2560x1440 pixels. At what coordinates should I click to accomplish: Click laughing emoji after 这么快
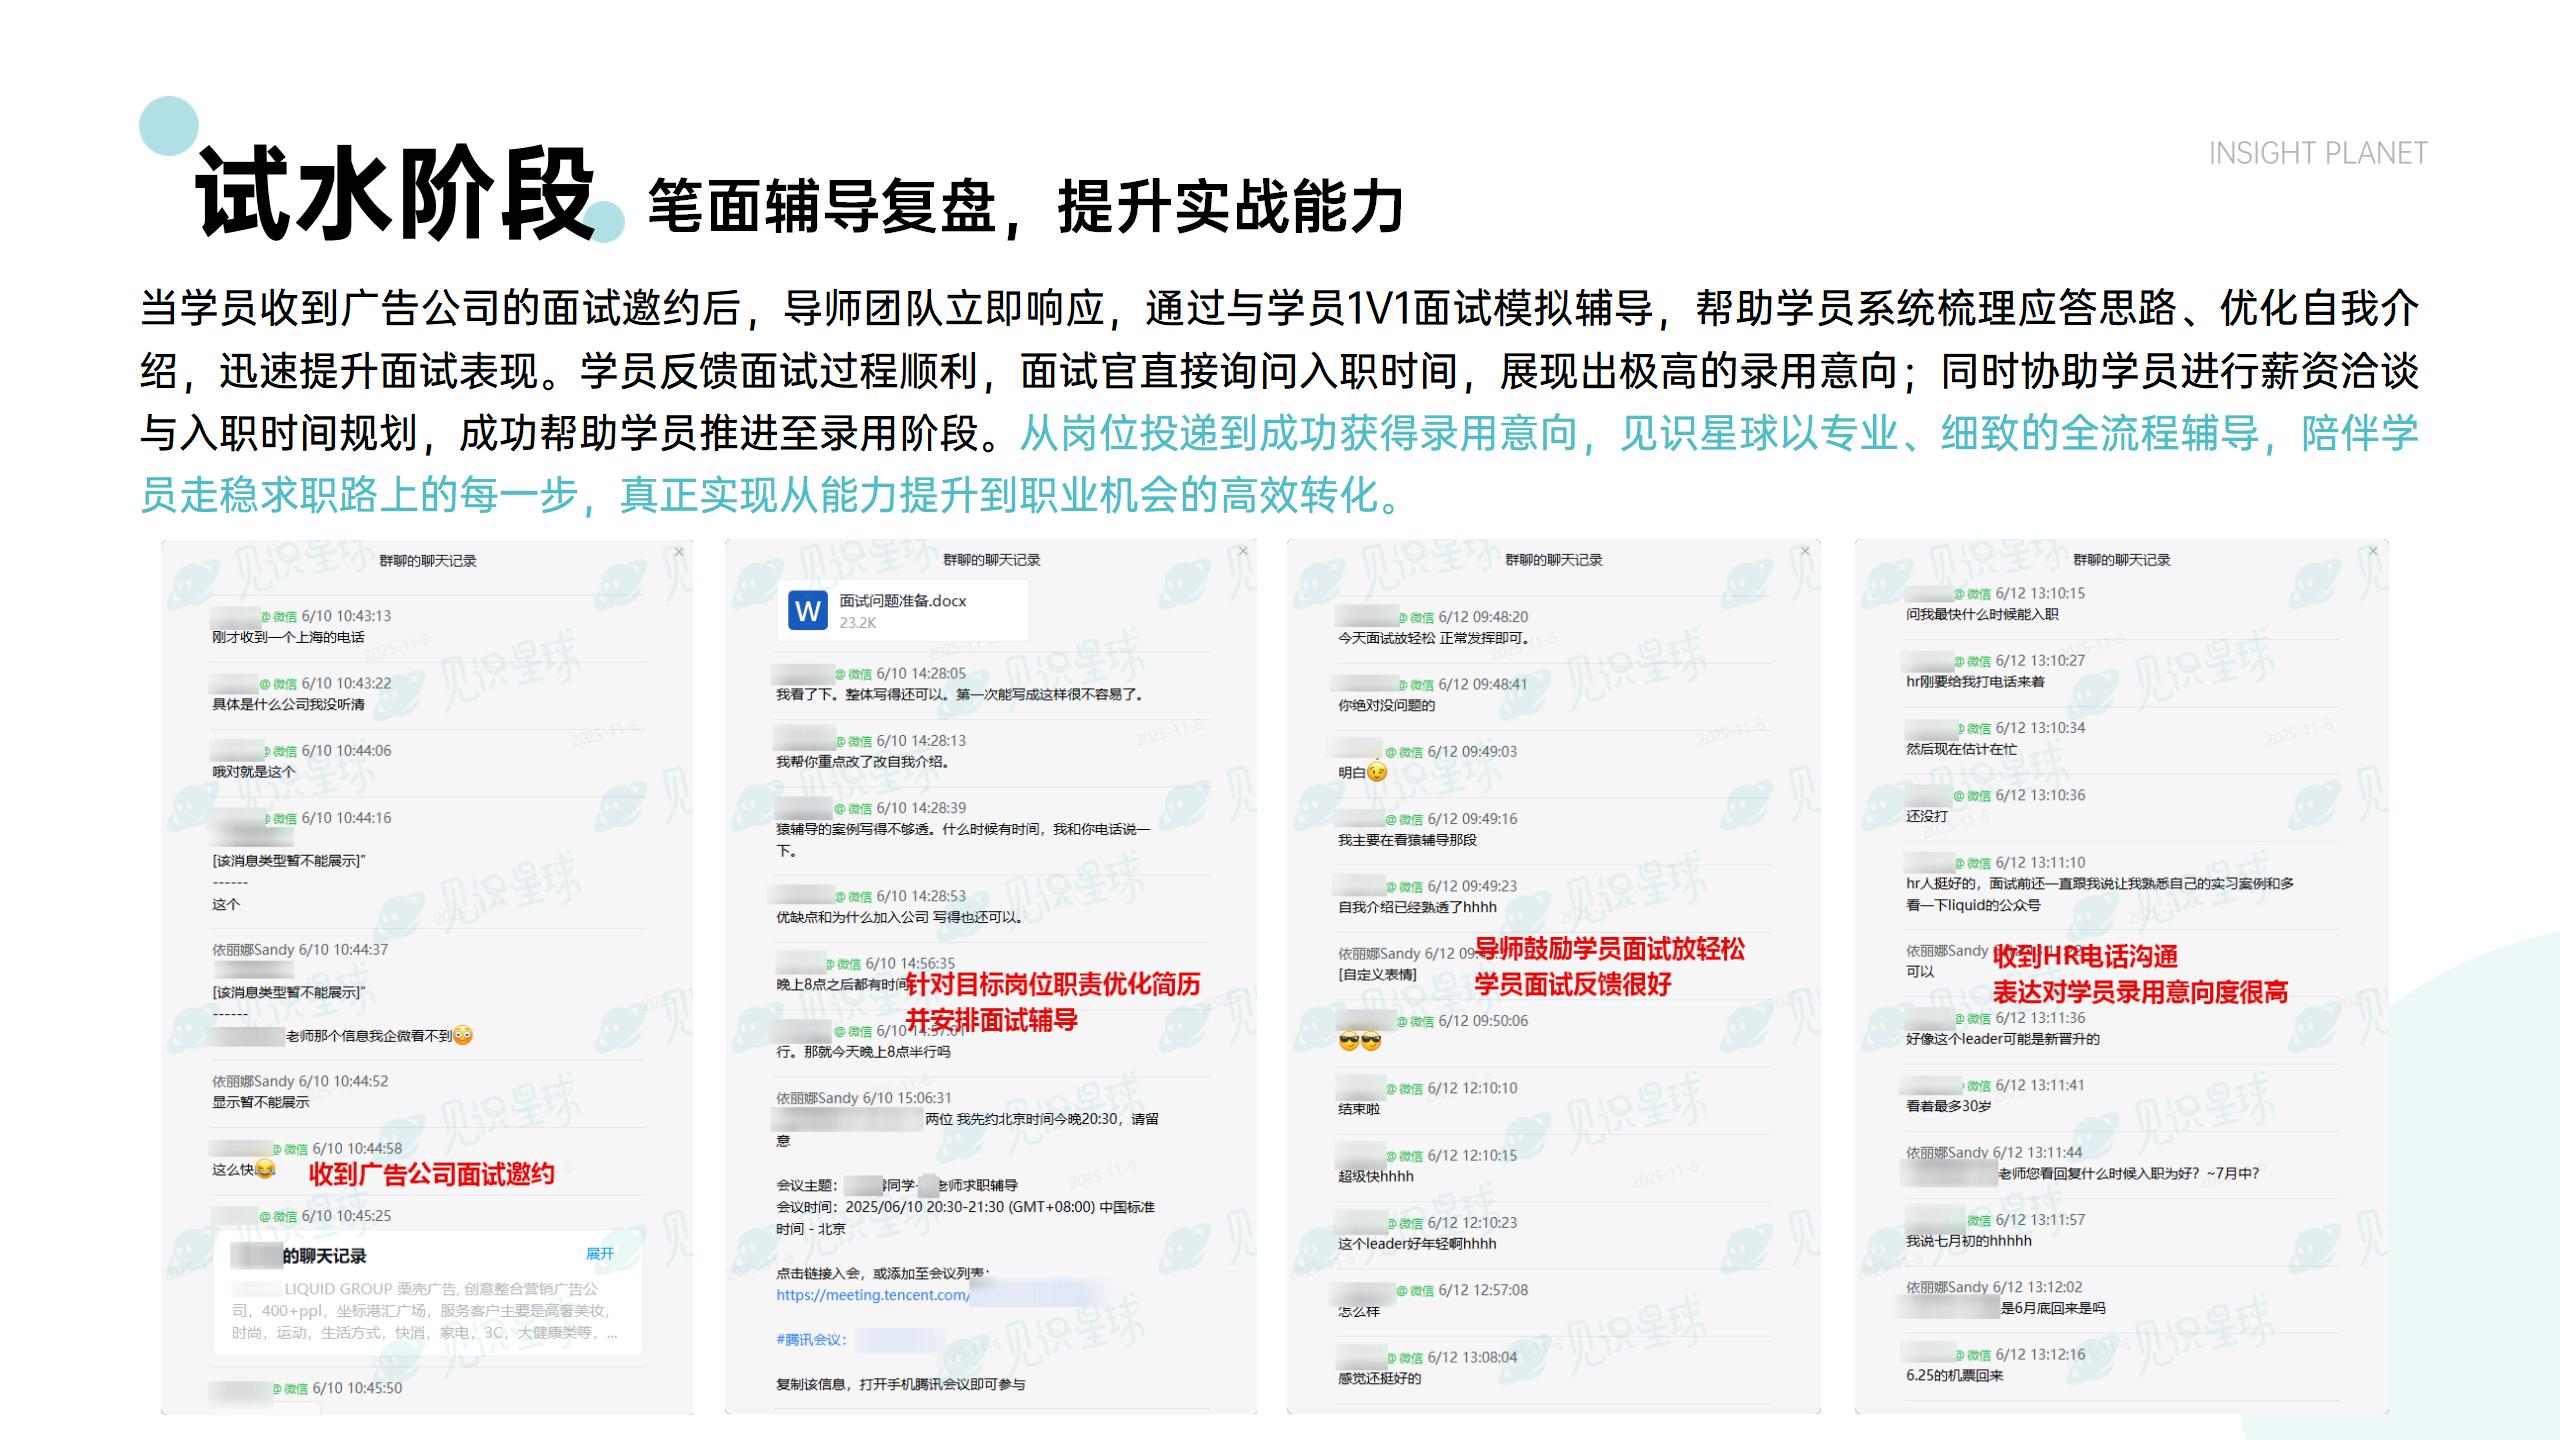click(265, 1169)
